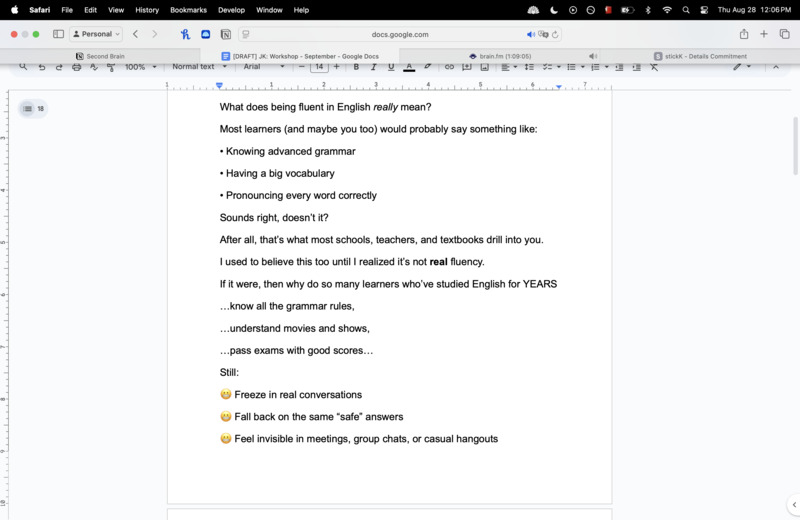This screenshot has height=520, width=800.
Task: Add a comment
Action: coord(466,67)
